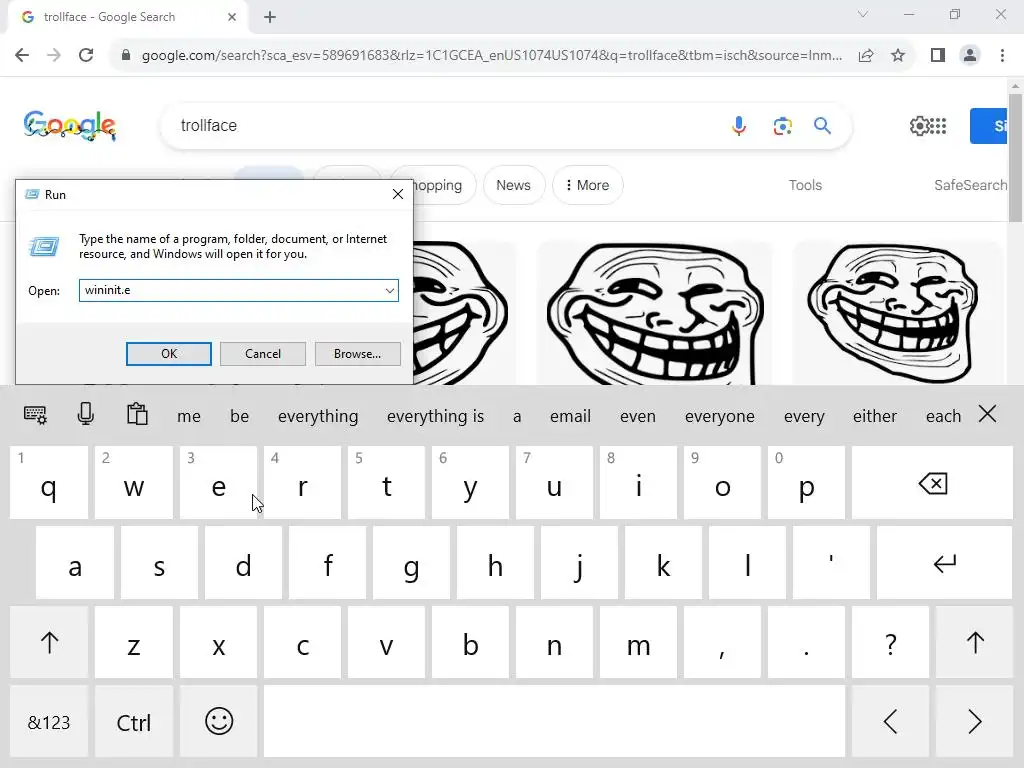Viewport: 1024px width, 768px height.
Task: Go back with Chrome's back arrow
Action: pos(22,56)
